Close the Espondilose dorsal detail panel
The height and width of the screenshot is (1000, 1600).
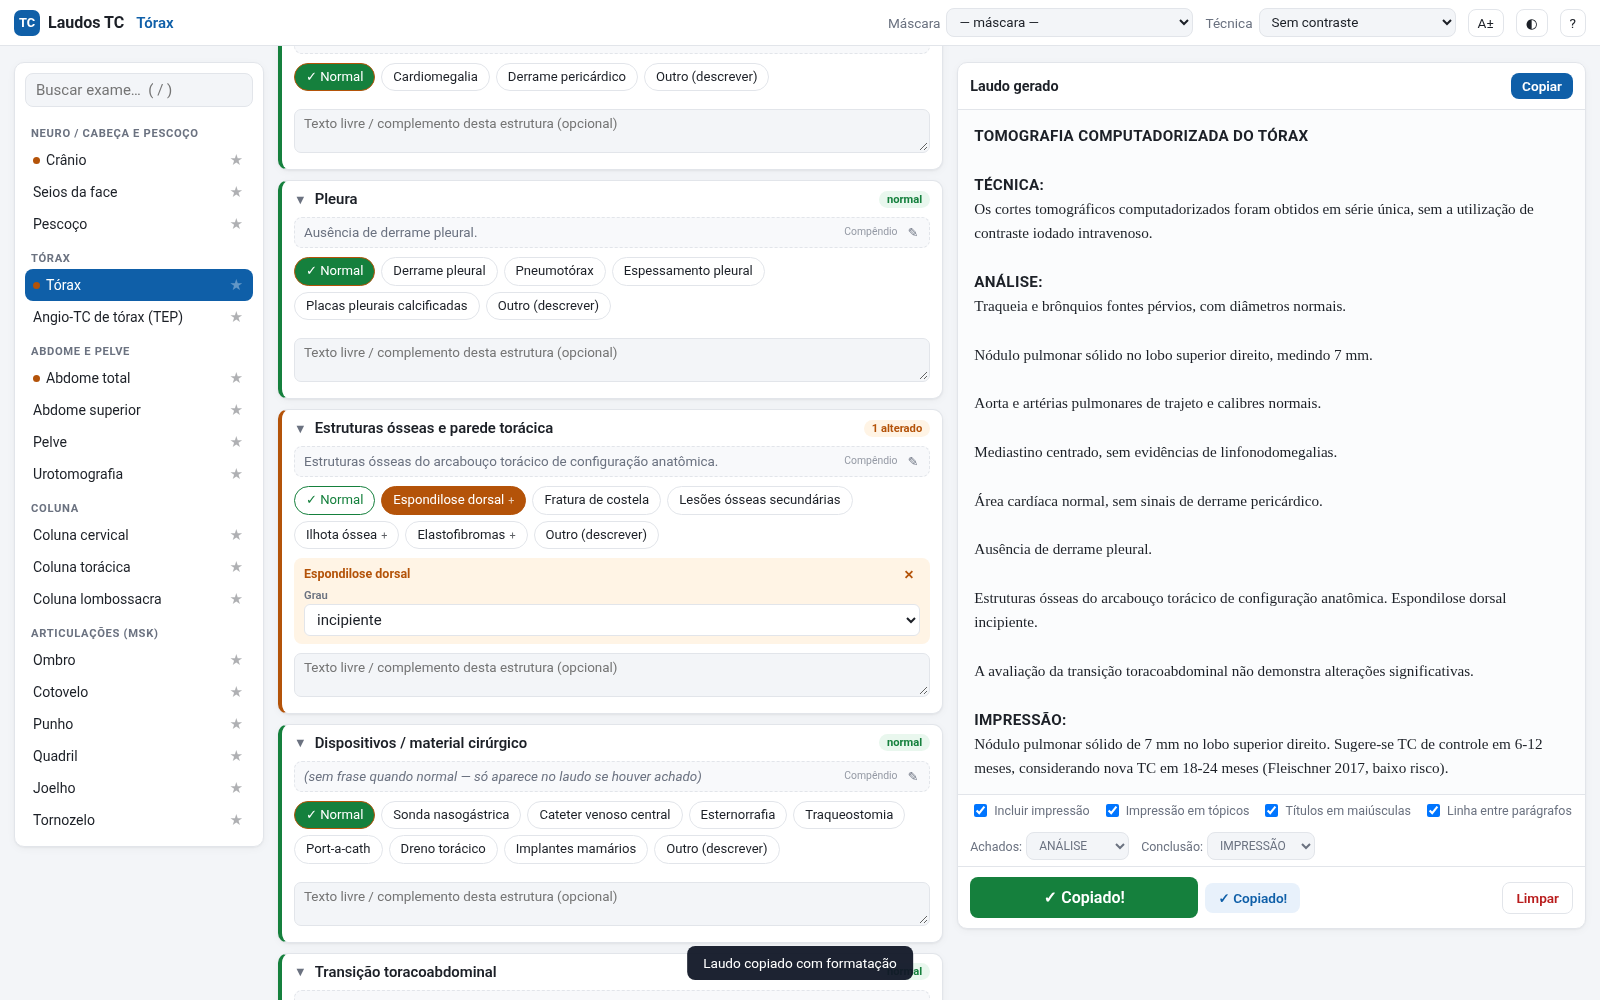(909, 574)
